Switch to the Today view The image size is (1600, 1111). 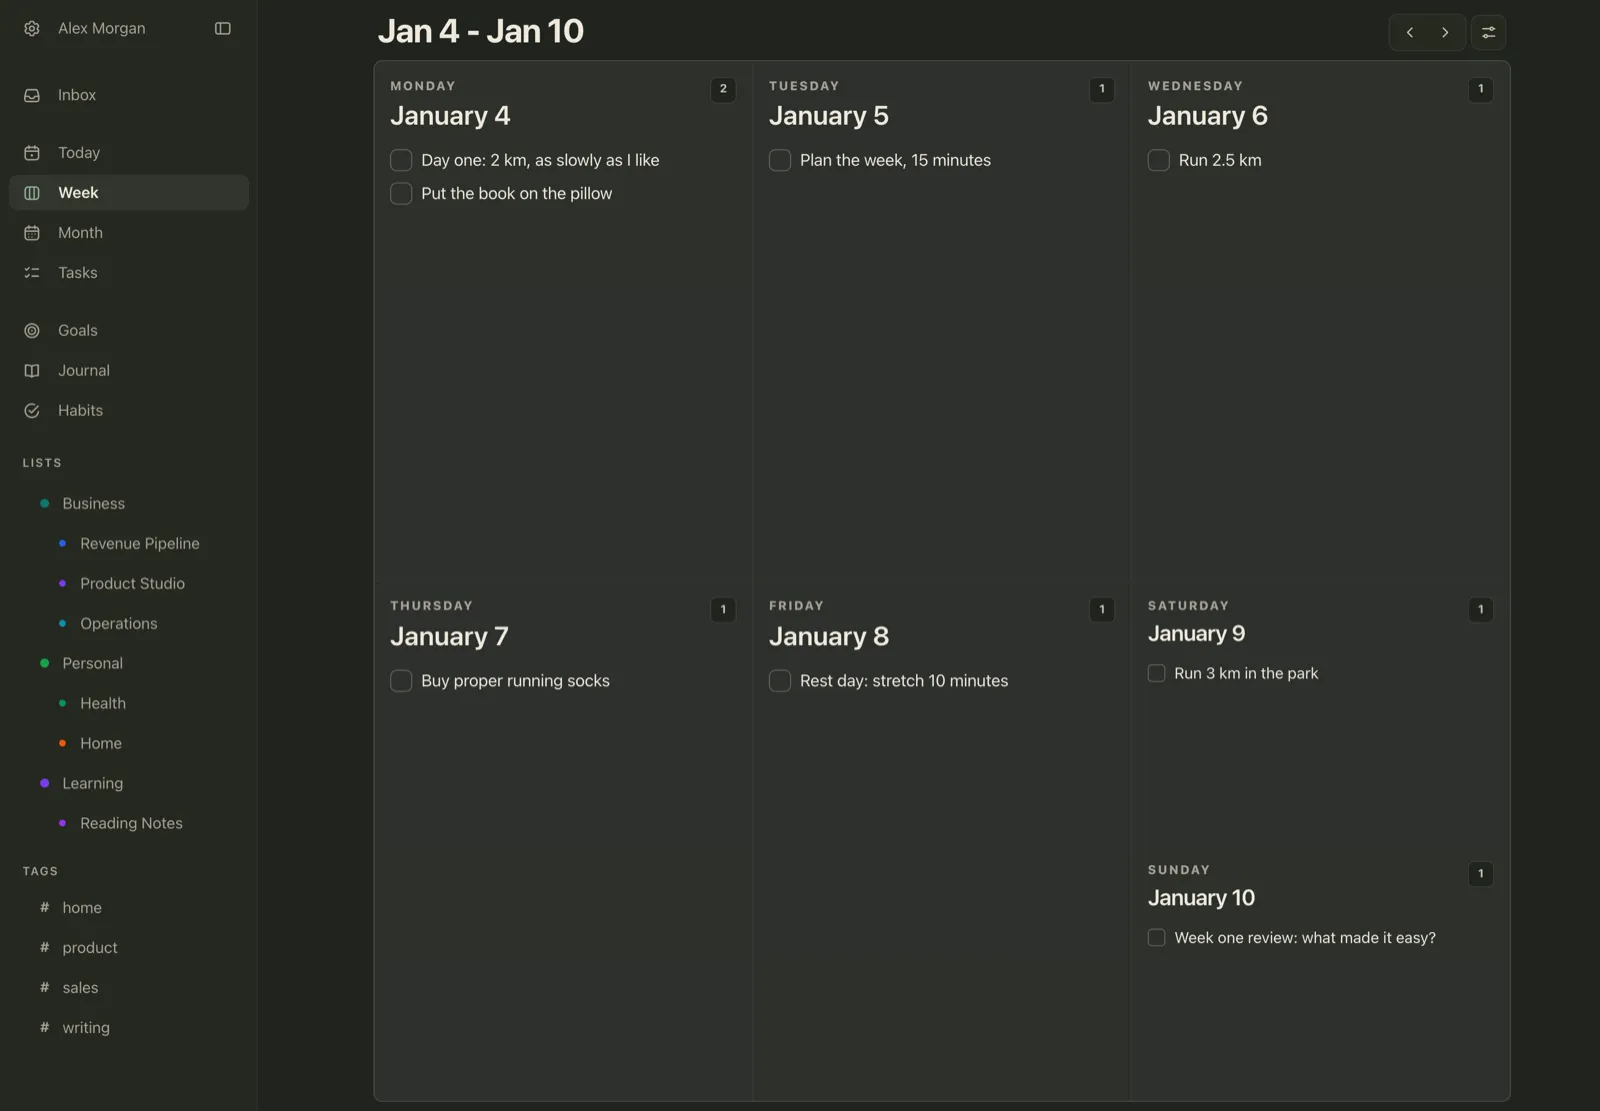click(x=129, y=153)
